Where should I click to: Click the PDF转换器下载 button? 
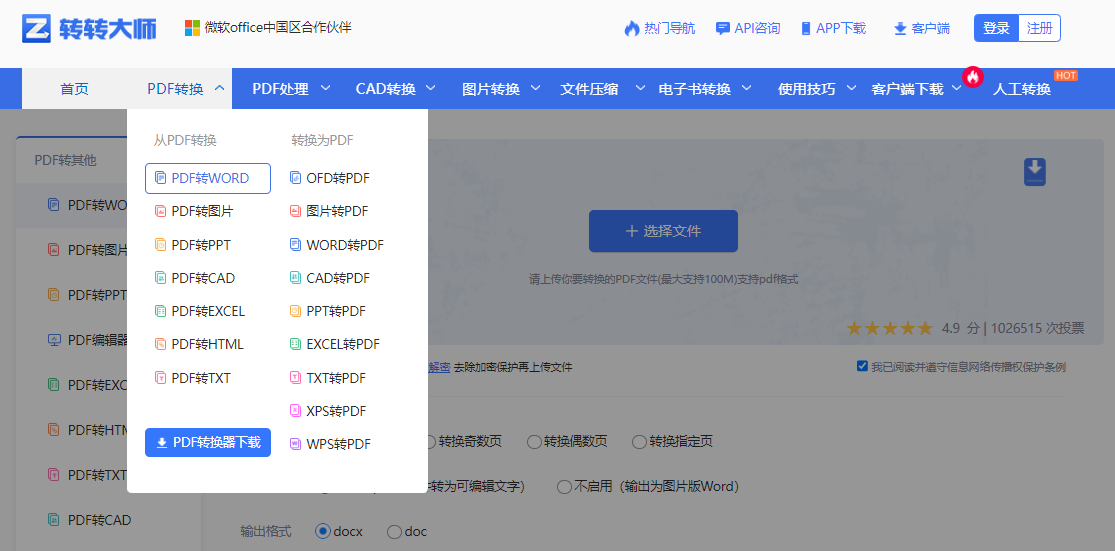(208, 442)
